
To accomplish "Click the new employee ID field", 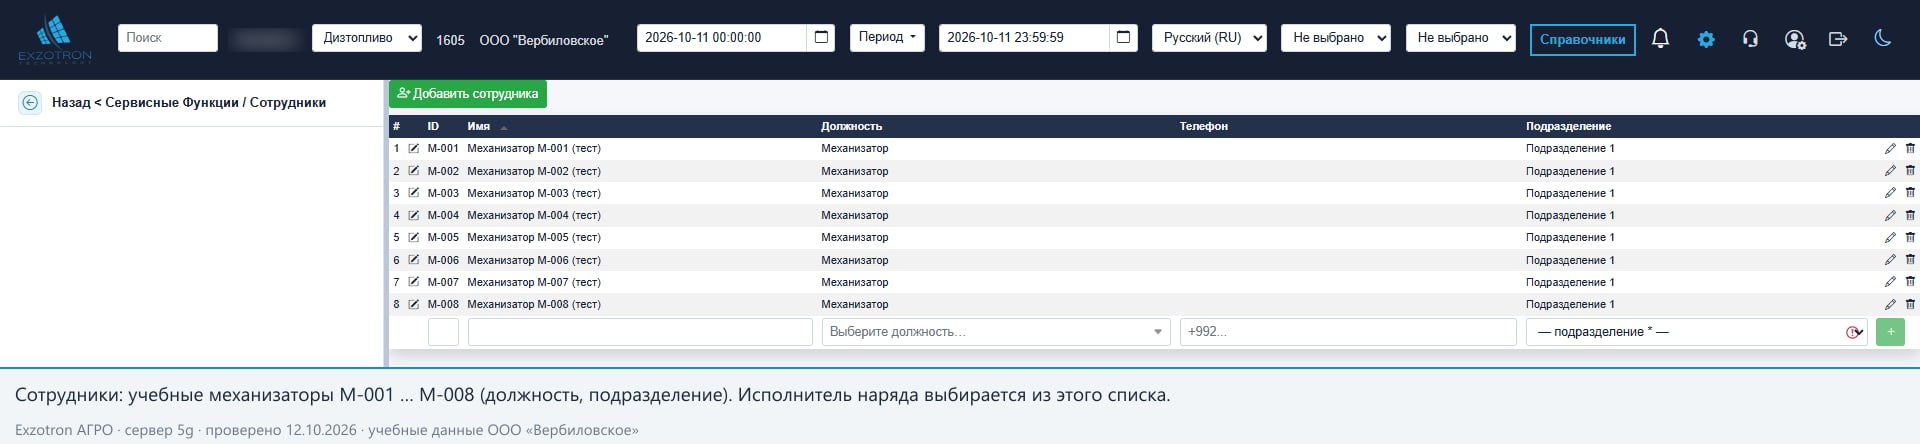I will 443,332.
